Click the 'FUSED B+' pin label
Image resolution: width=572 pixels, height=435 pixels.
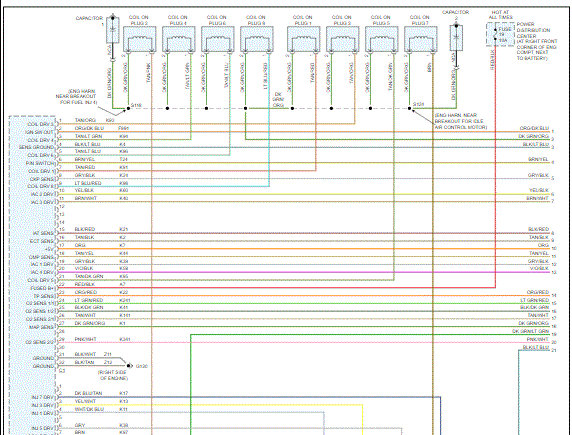click(42, 288)
